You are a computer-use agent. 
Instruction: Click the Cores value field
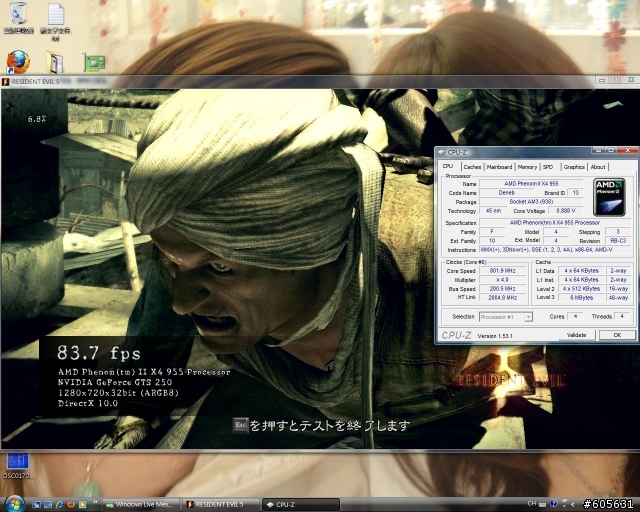[x=575, y=316]
